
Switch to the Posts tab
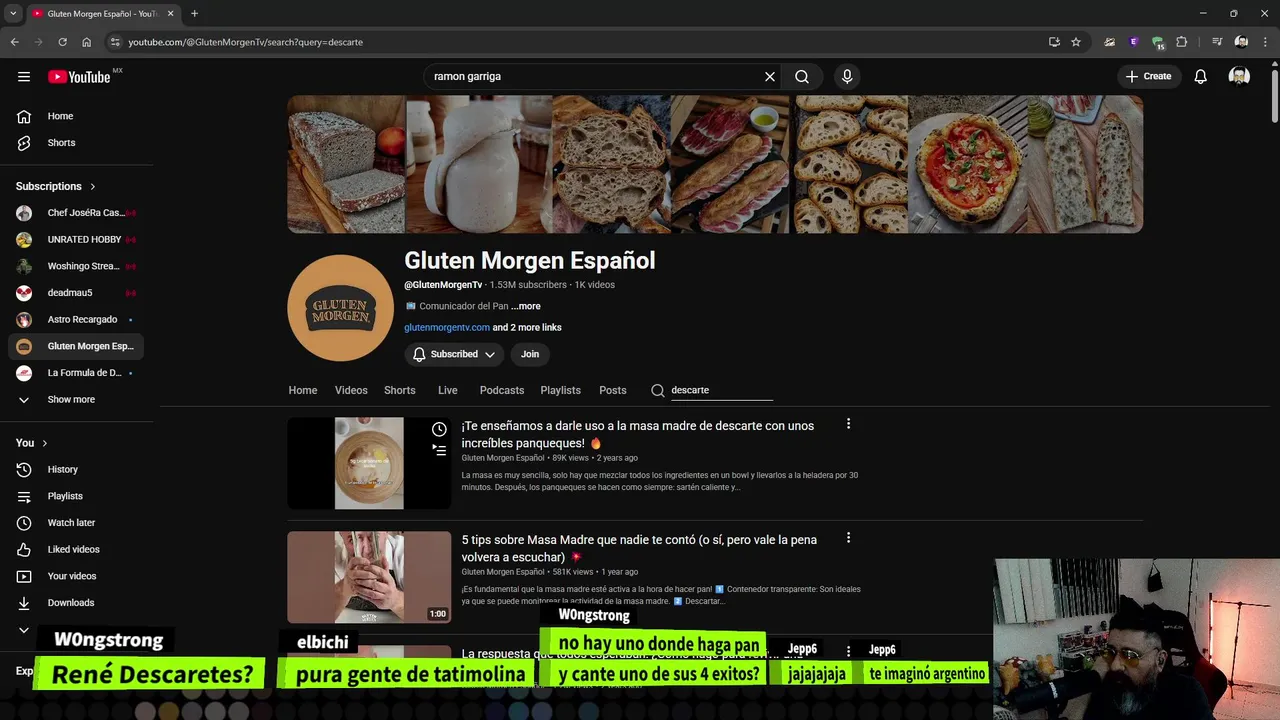click(x=613, y=390)
